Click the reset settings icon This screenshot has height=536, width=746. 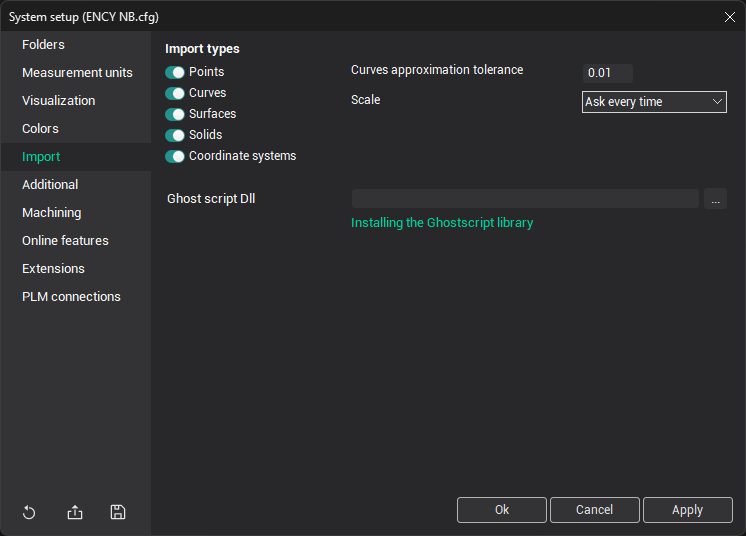pos(29,512)
